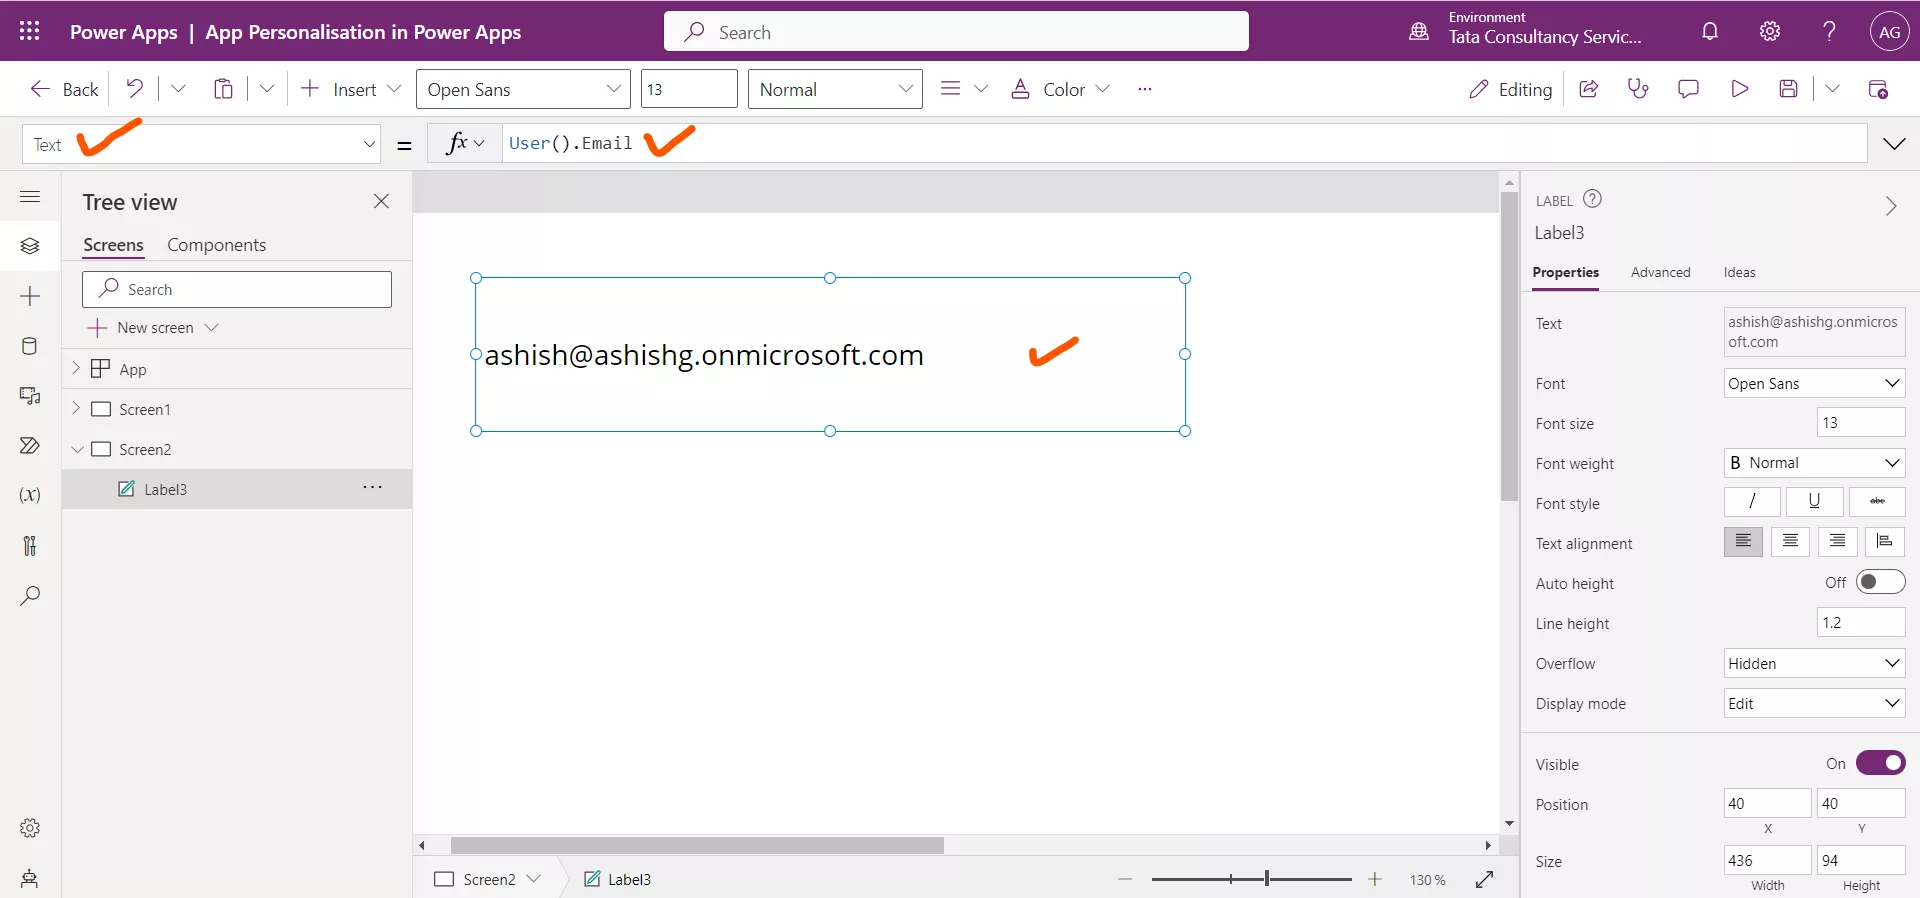1920x898 pixels.
Task: Click the zoom slider handle
Action: 1266,879
